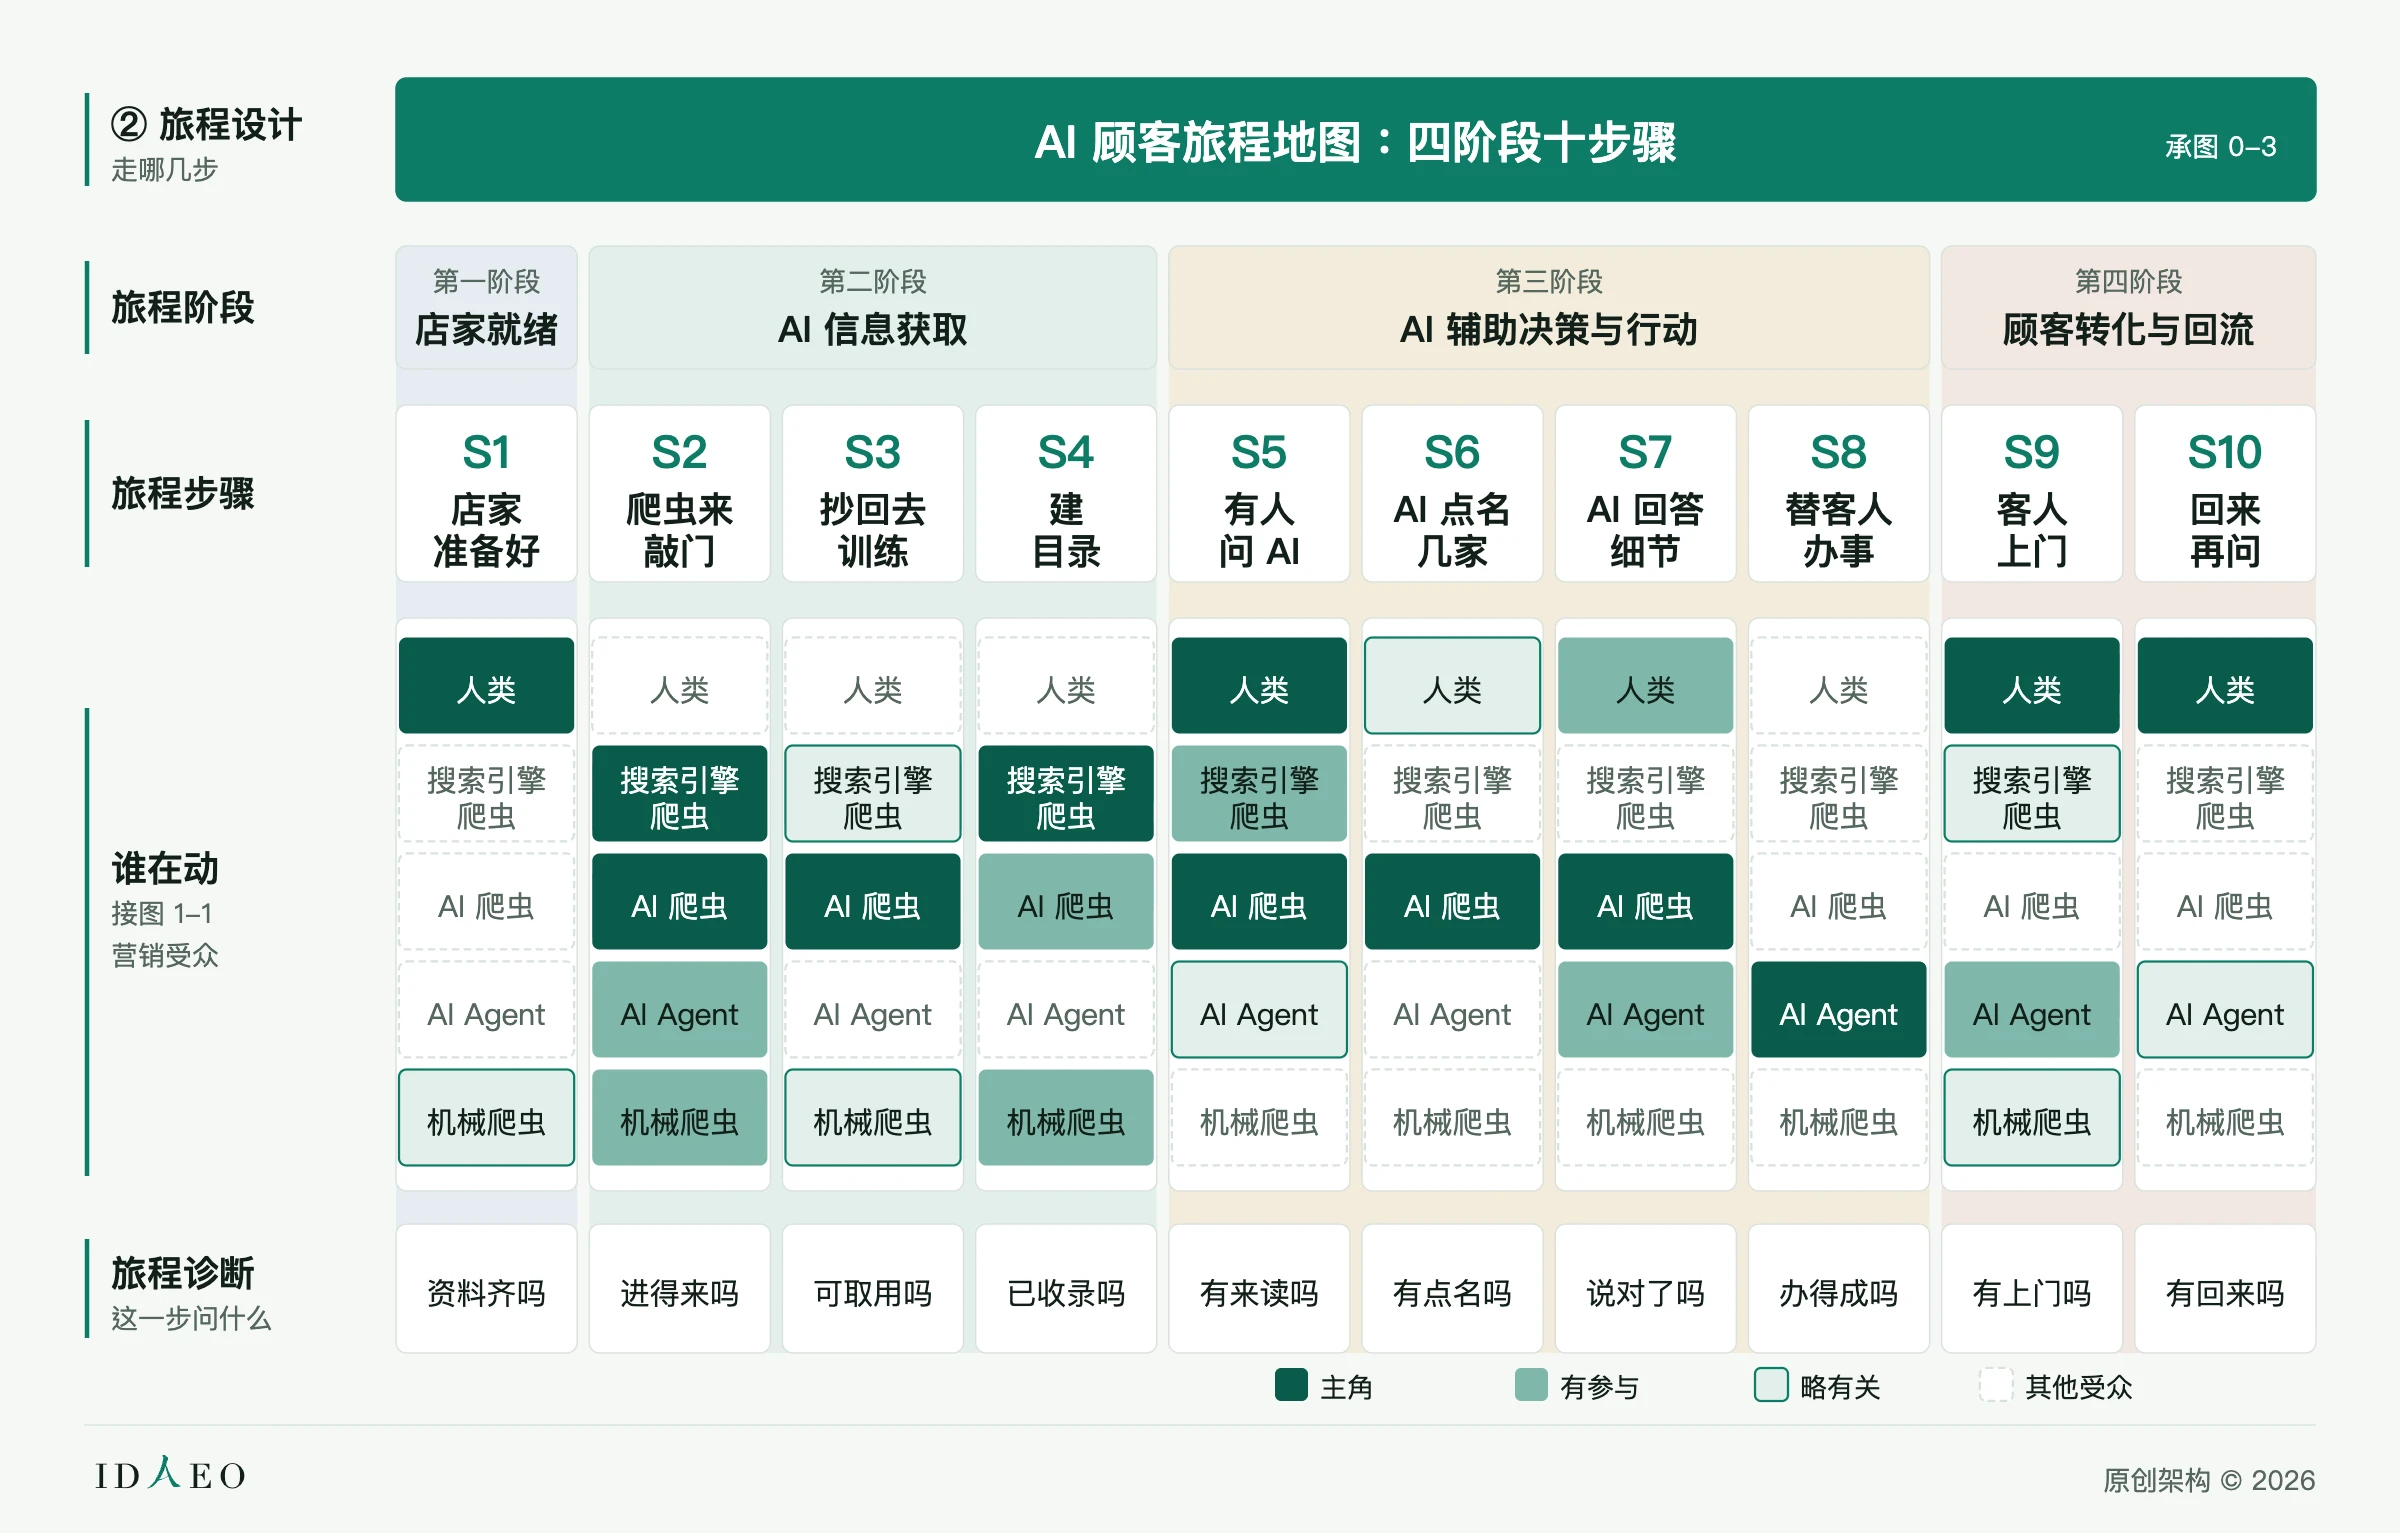Click the 谁在动 row label
This screenshot has width=2400, height=1533.
coord(165,868)
